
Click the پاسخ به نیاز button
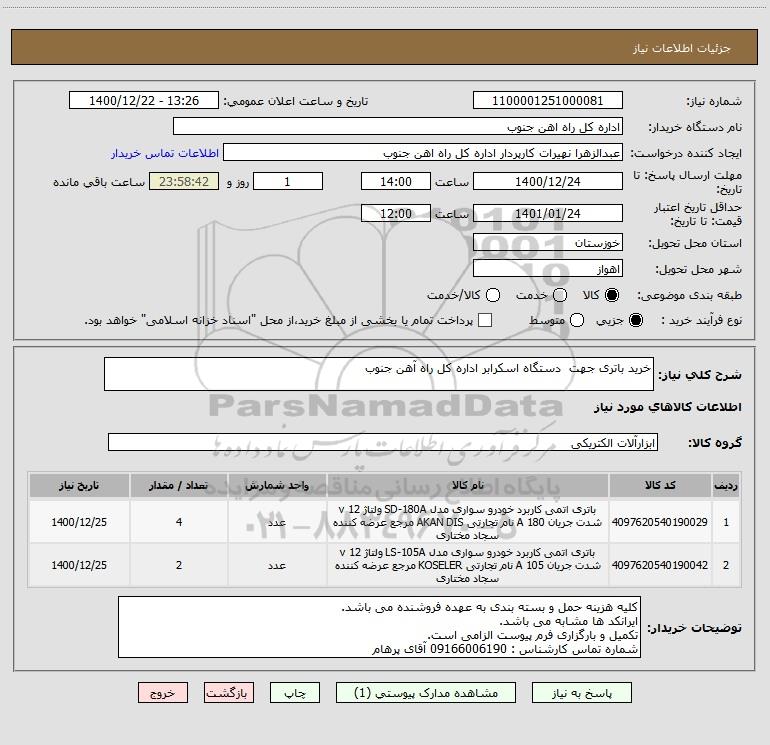coord(581,693)
